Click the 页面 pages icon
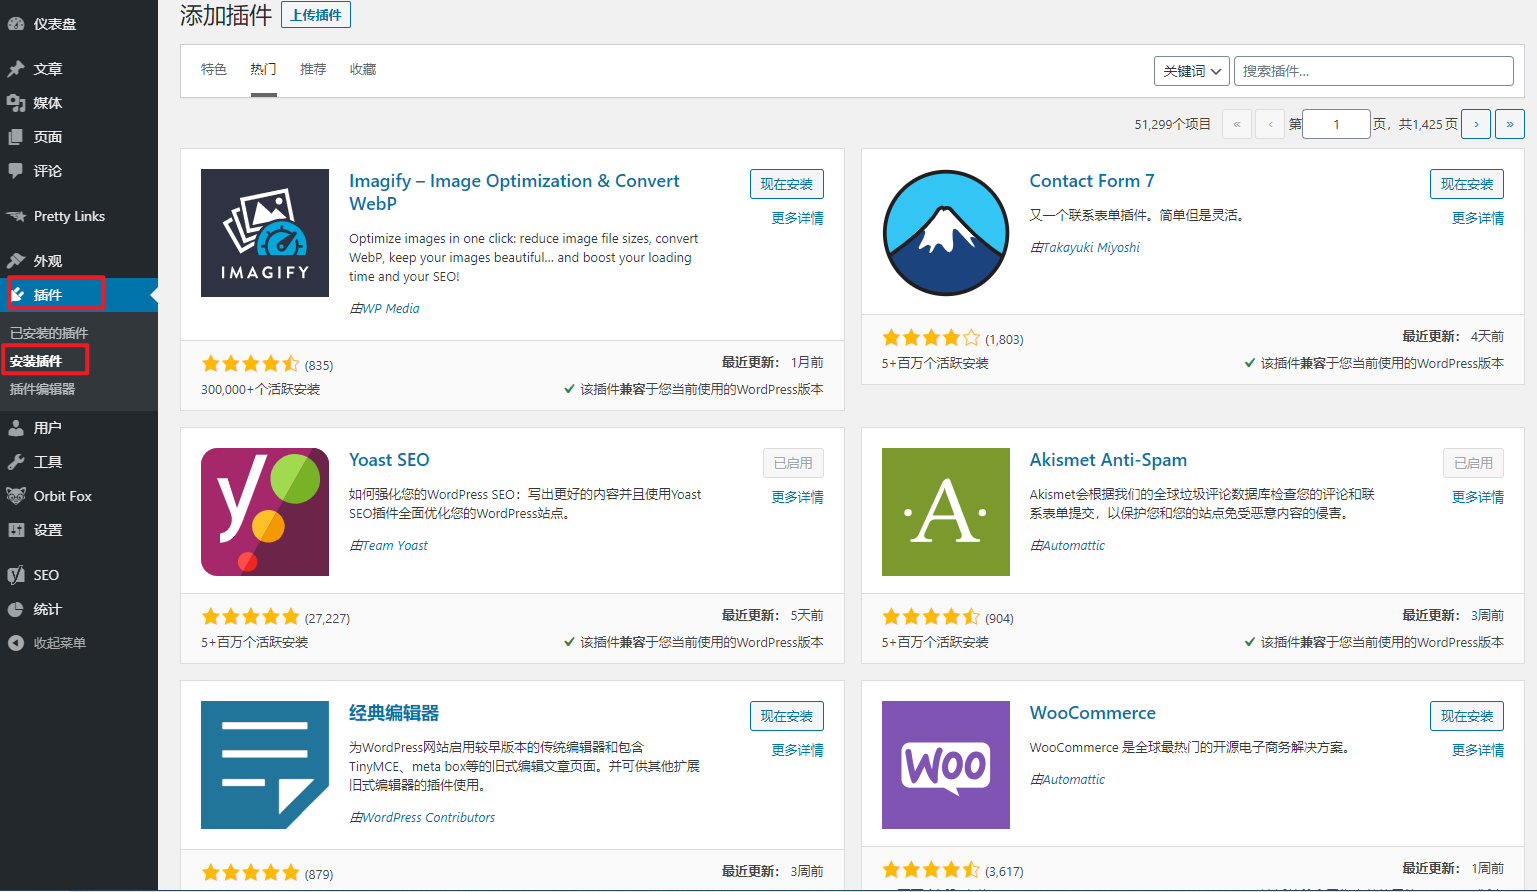Viewport: 1537px width, 892px height. tap(16, 137)
